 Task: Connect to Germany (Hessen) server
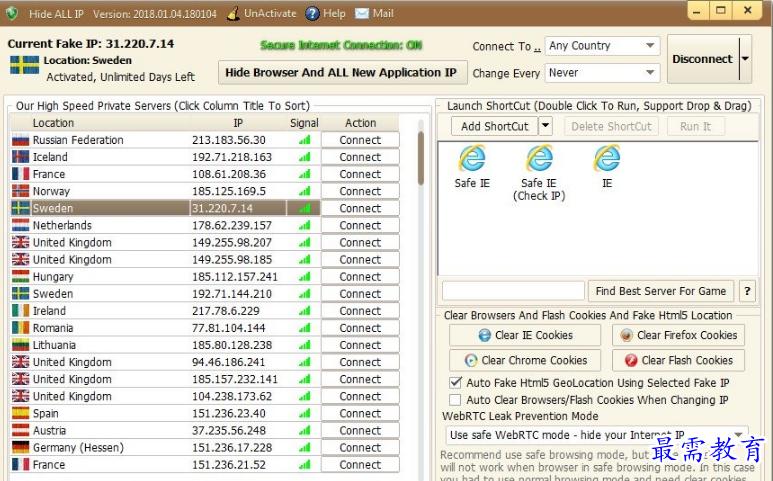[x=360, y=447]
